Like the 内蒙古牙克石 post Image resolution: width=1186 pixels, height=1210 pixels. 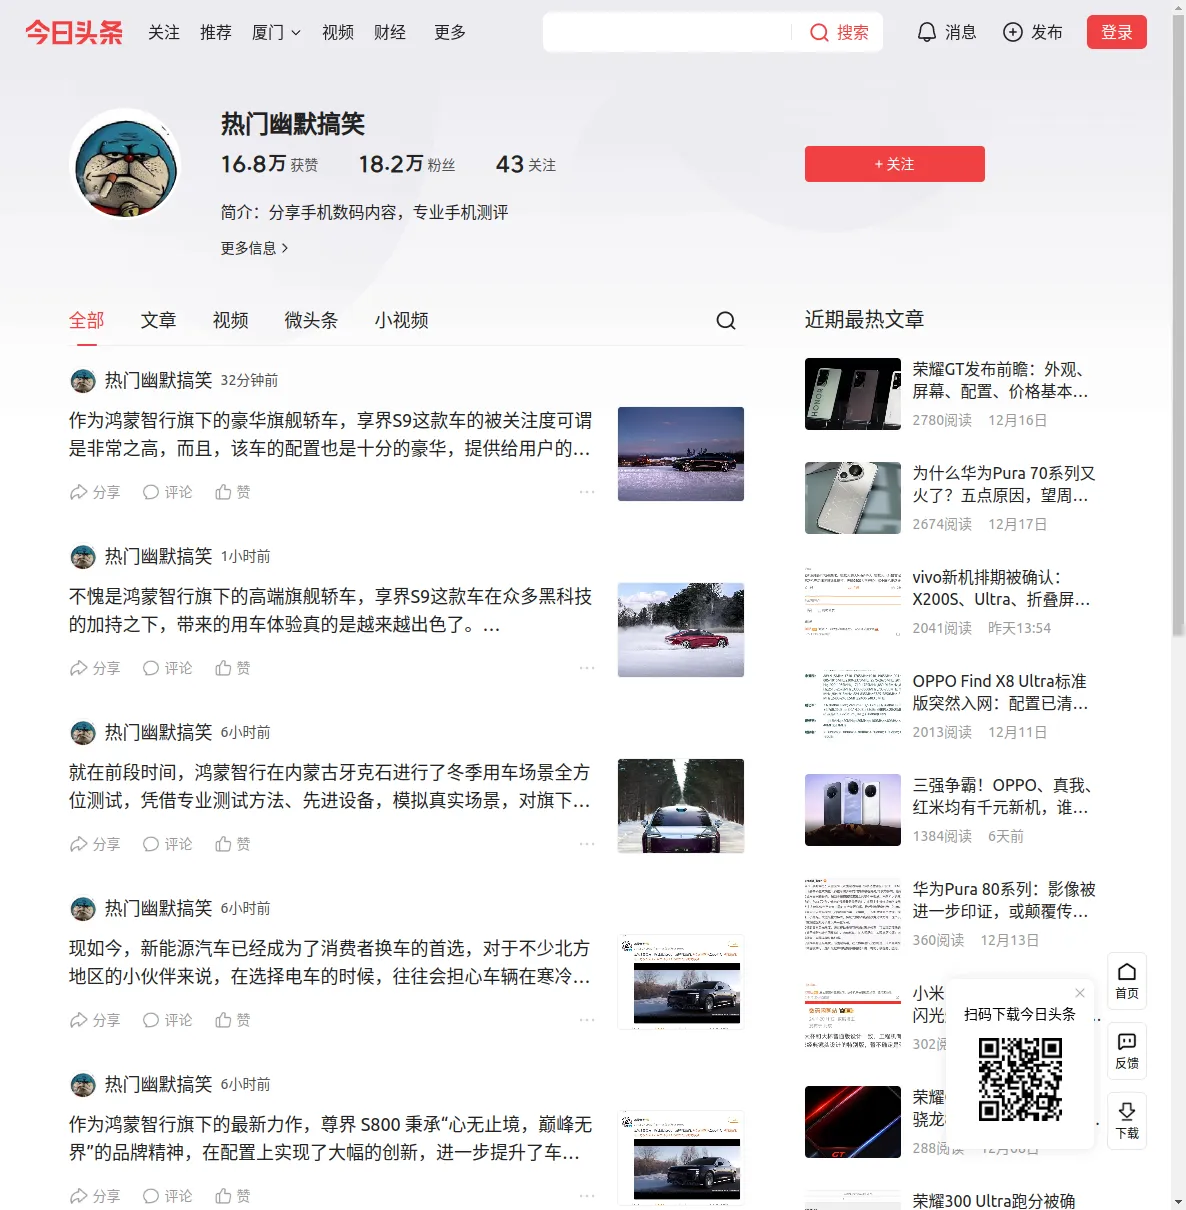[233, 844]
